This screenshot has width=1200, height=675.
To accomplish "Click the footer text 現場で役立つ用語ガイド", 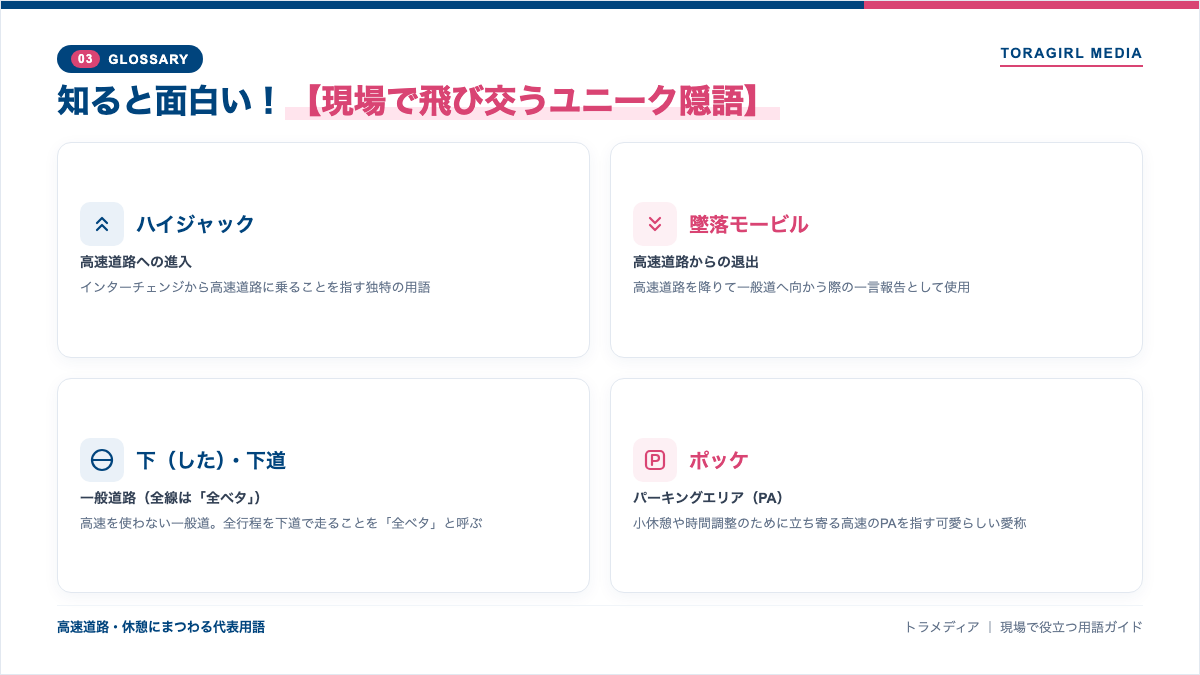I will pos(1071,627).
